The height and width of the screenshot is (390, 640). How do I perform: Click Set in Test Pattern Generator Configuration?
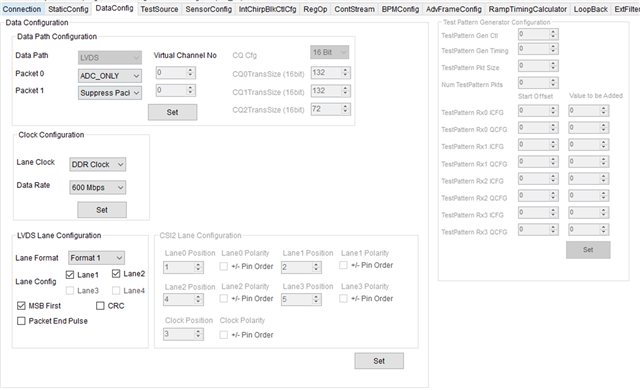tap(588, 250)
